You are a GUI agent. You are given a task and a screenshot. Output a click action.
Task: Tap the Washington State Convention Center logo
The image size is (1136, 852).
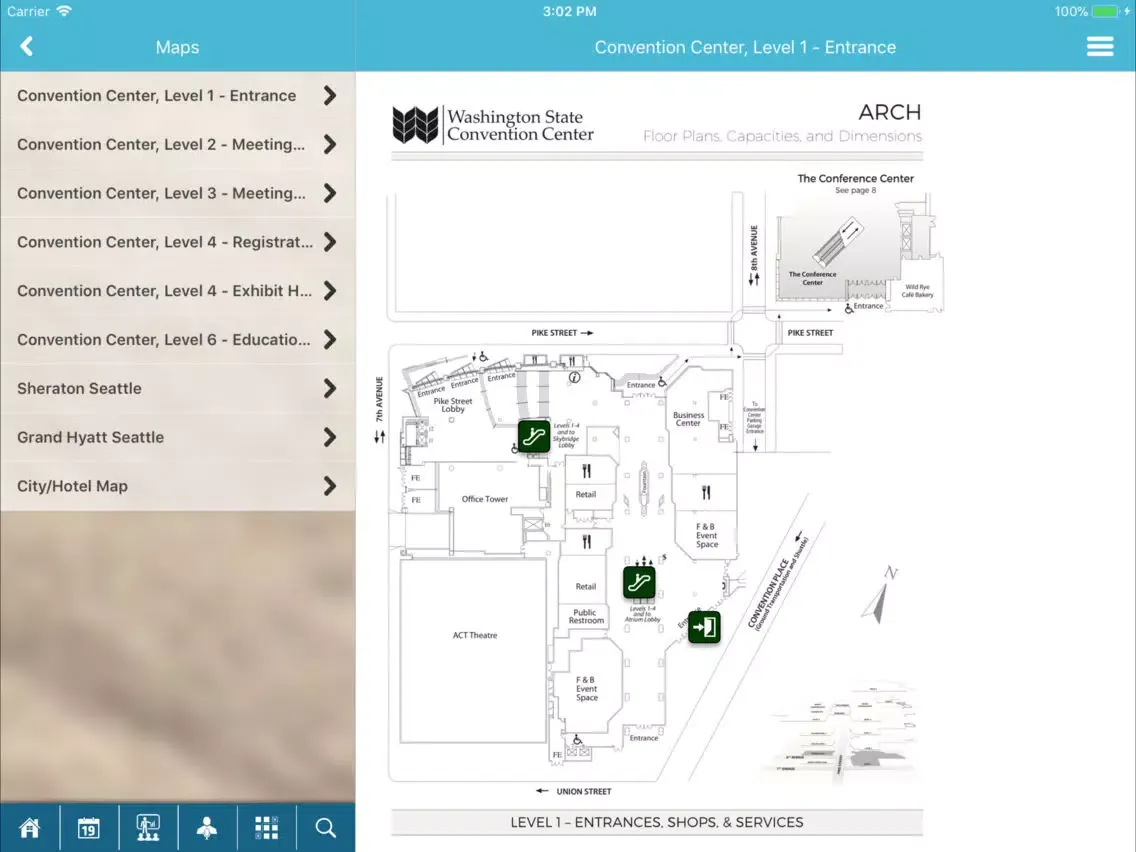[x=493, y=125]
